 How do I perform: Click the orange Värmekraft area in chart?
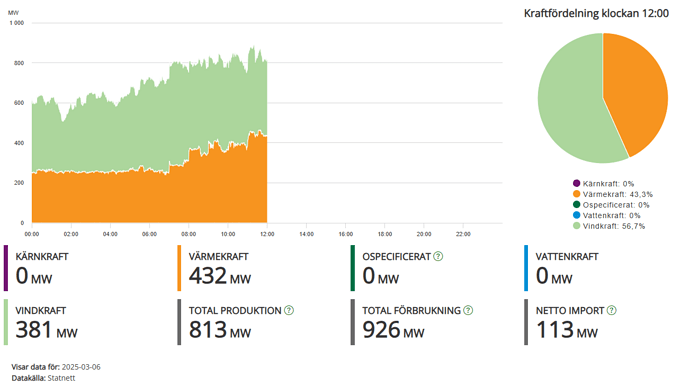[150, 198]
